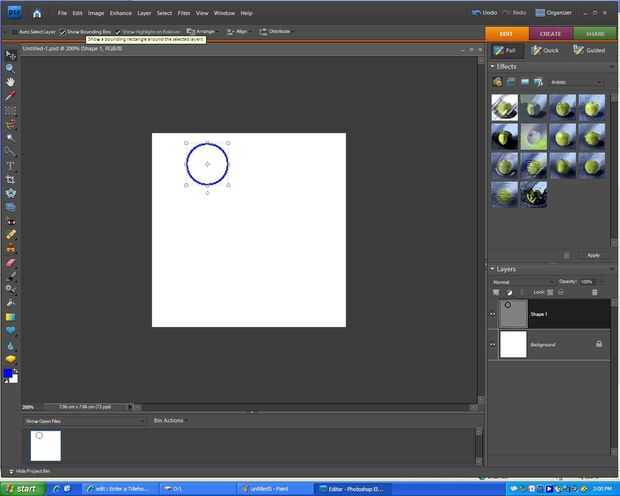Switch to Guided edit mode
The height and width of the screenshot is (496, 620).
coord(590,51)
